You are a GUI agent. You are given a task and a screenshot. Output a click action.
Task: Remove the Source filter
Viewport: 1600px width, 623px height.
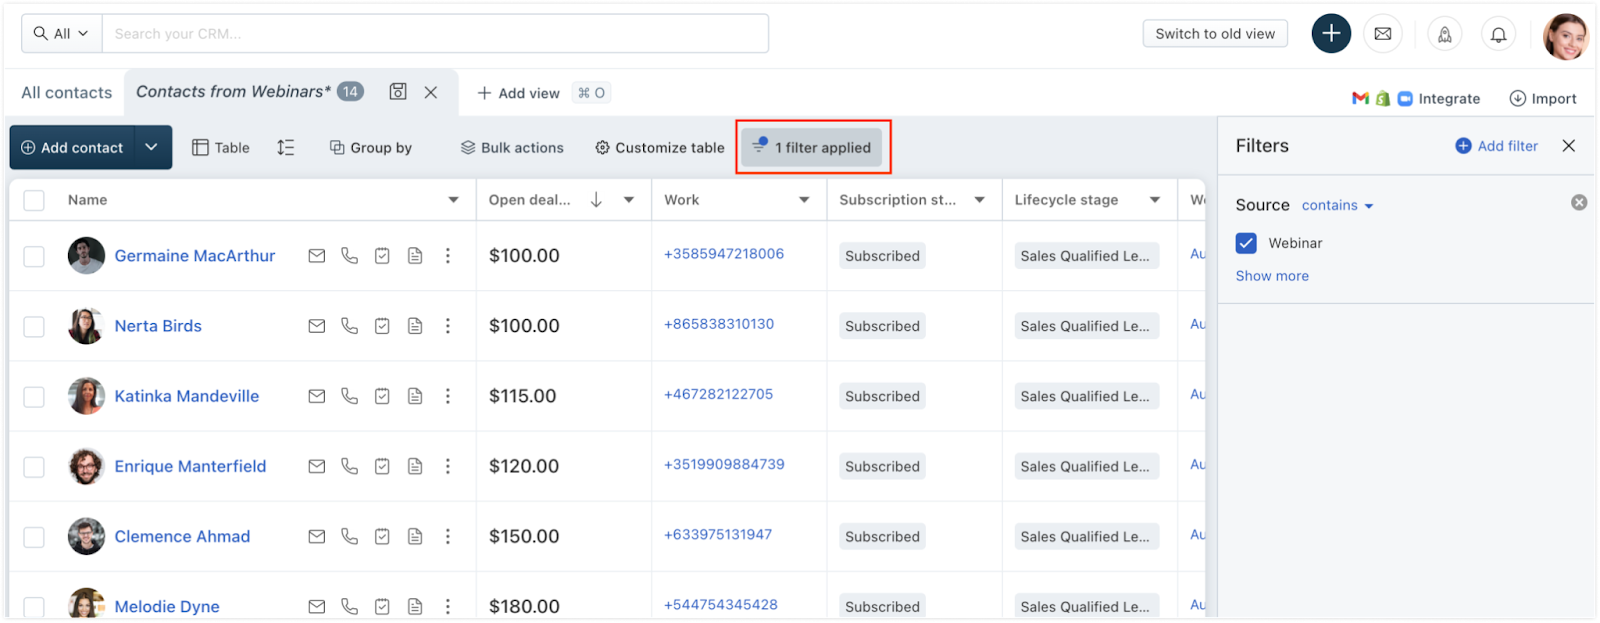click(1579, 203)
